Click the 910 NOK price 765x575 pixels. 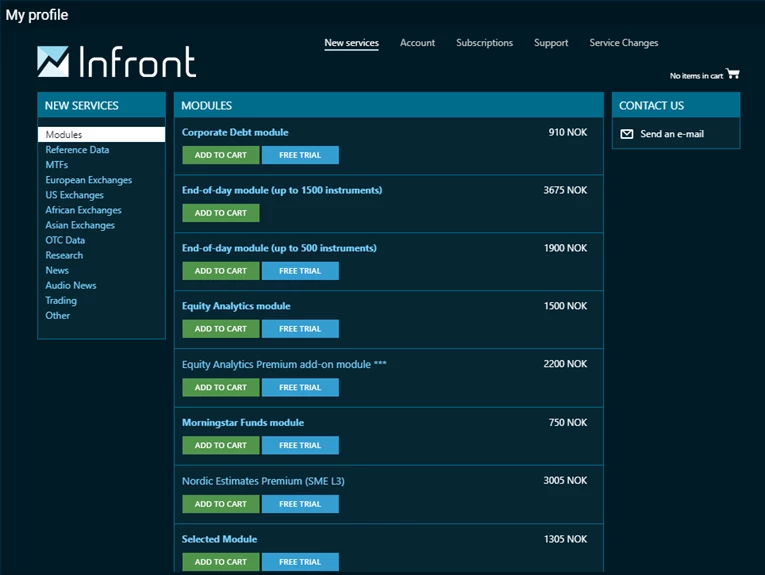tap(568, 133)
